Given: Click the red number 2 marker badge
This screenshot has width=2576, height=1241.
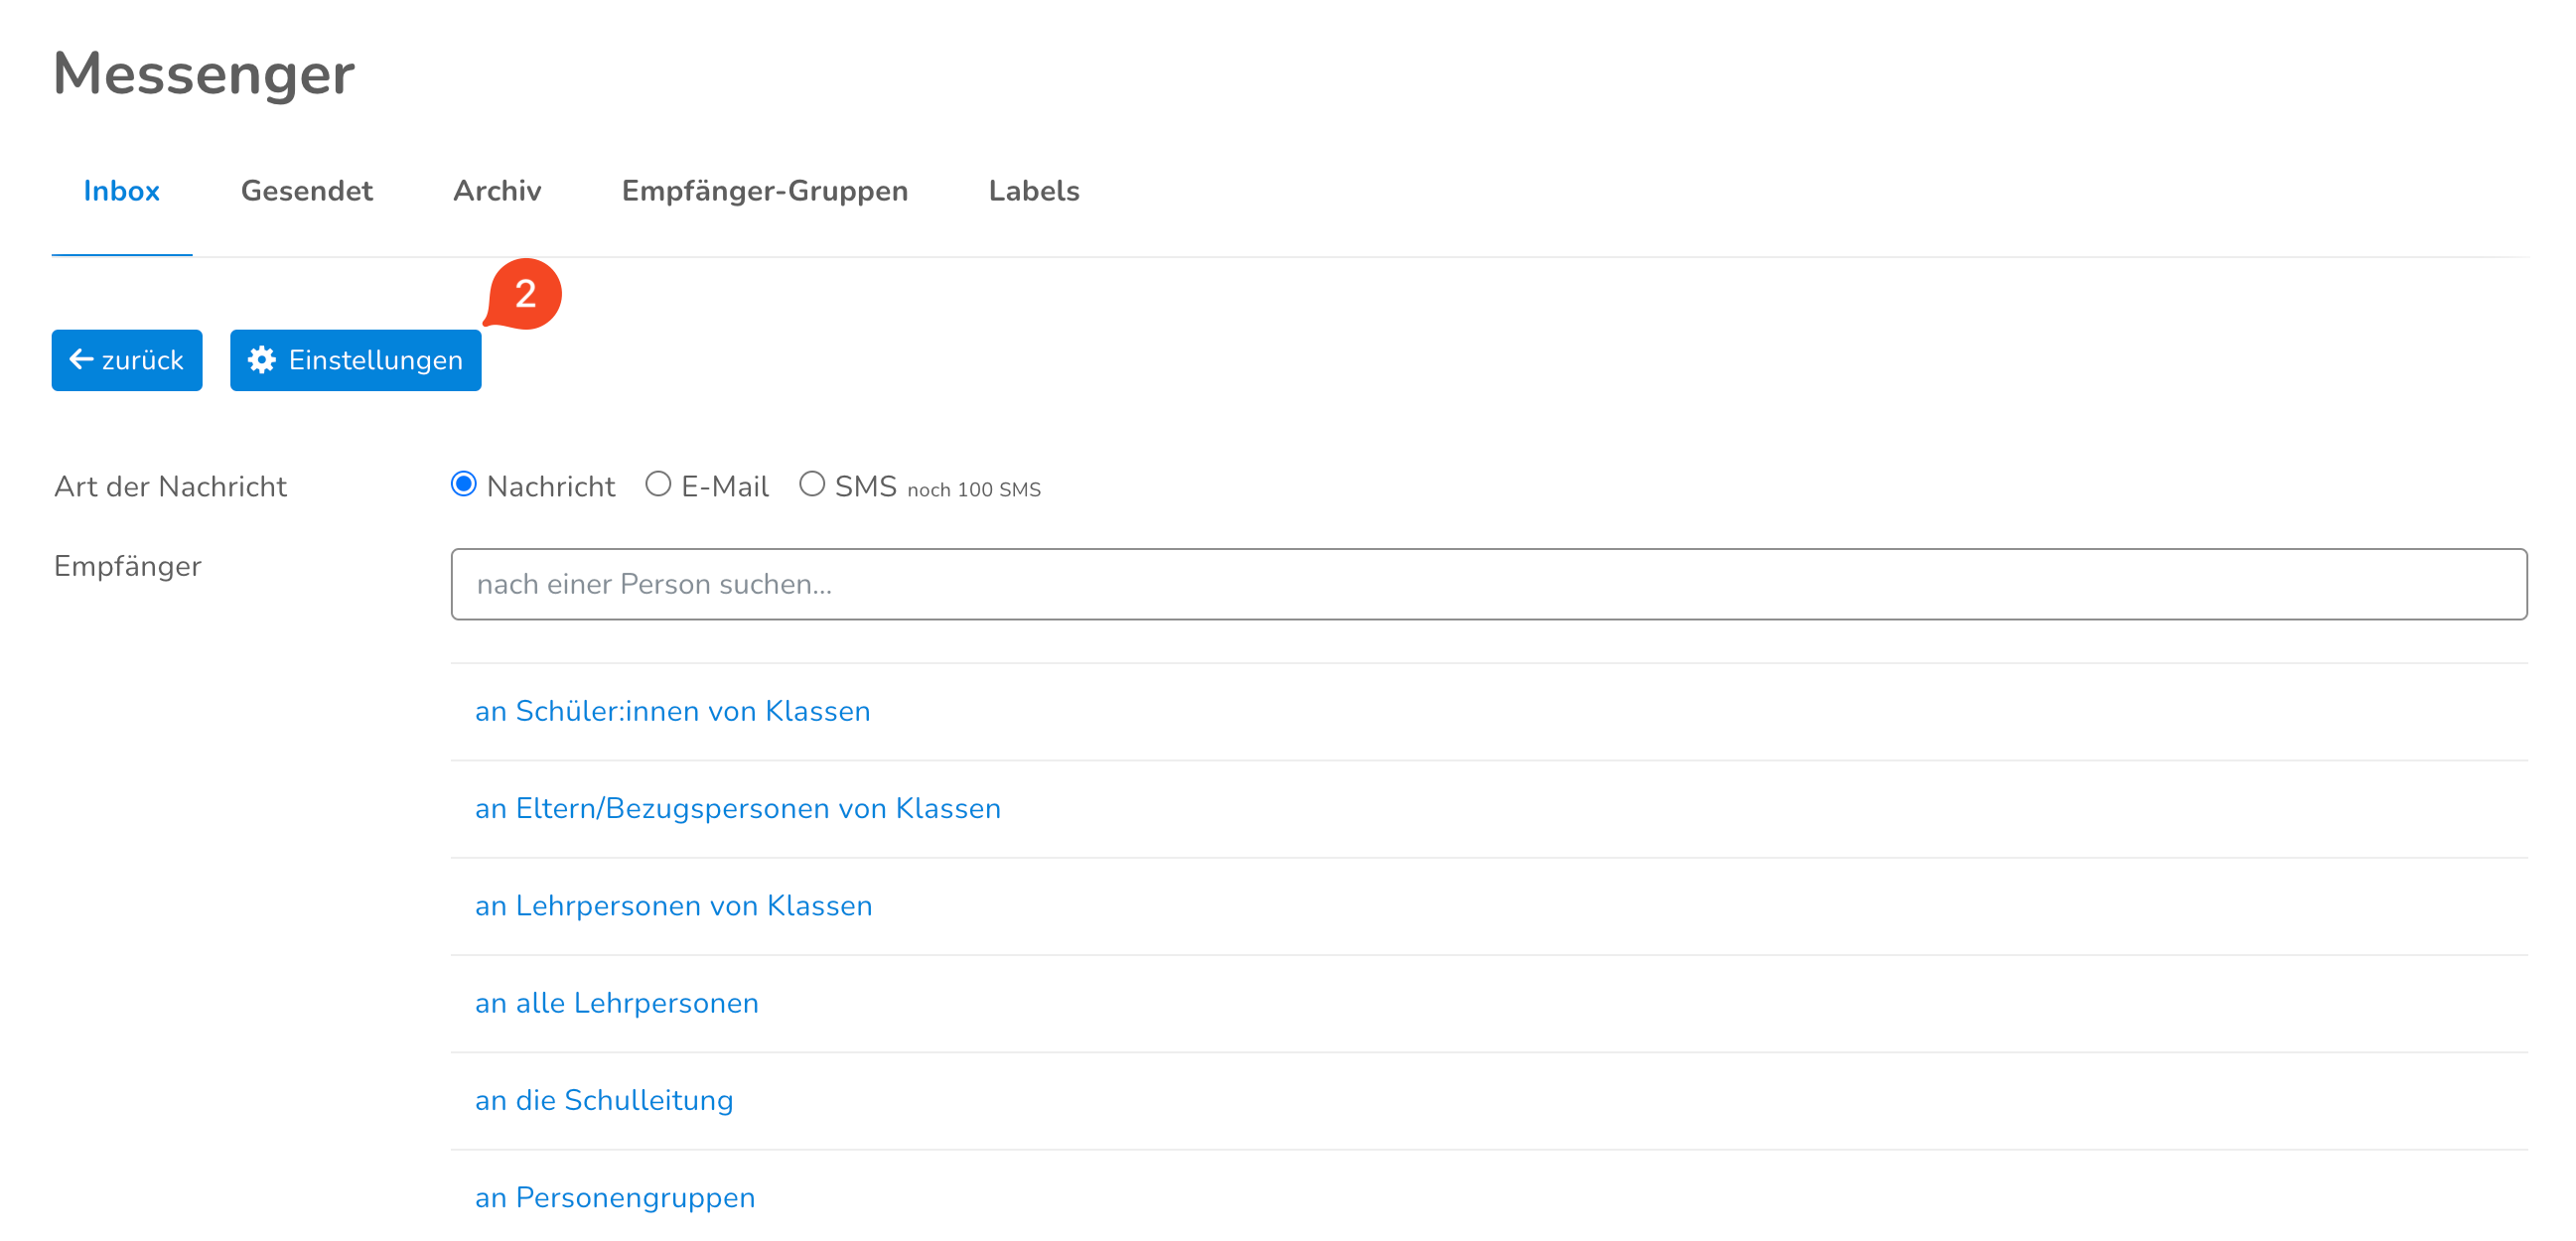Looking at the screenshot, I should [525, 294].
